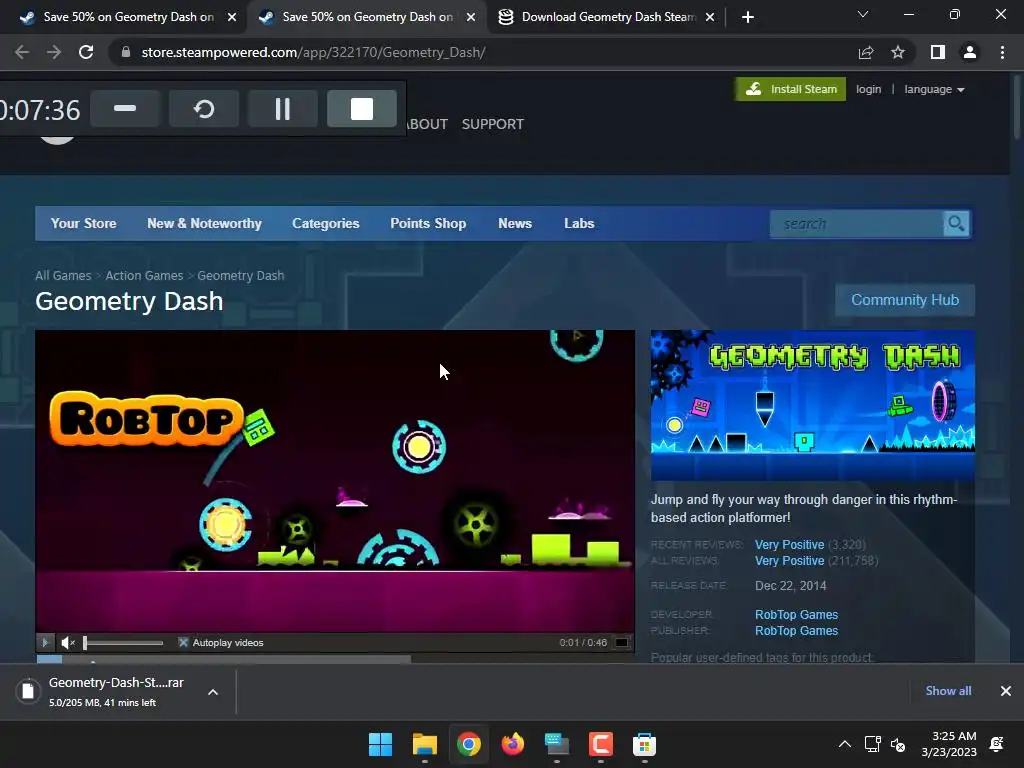Enter fullscreen on the trailer
1024x768 pixels.
pos(622,643)
